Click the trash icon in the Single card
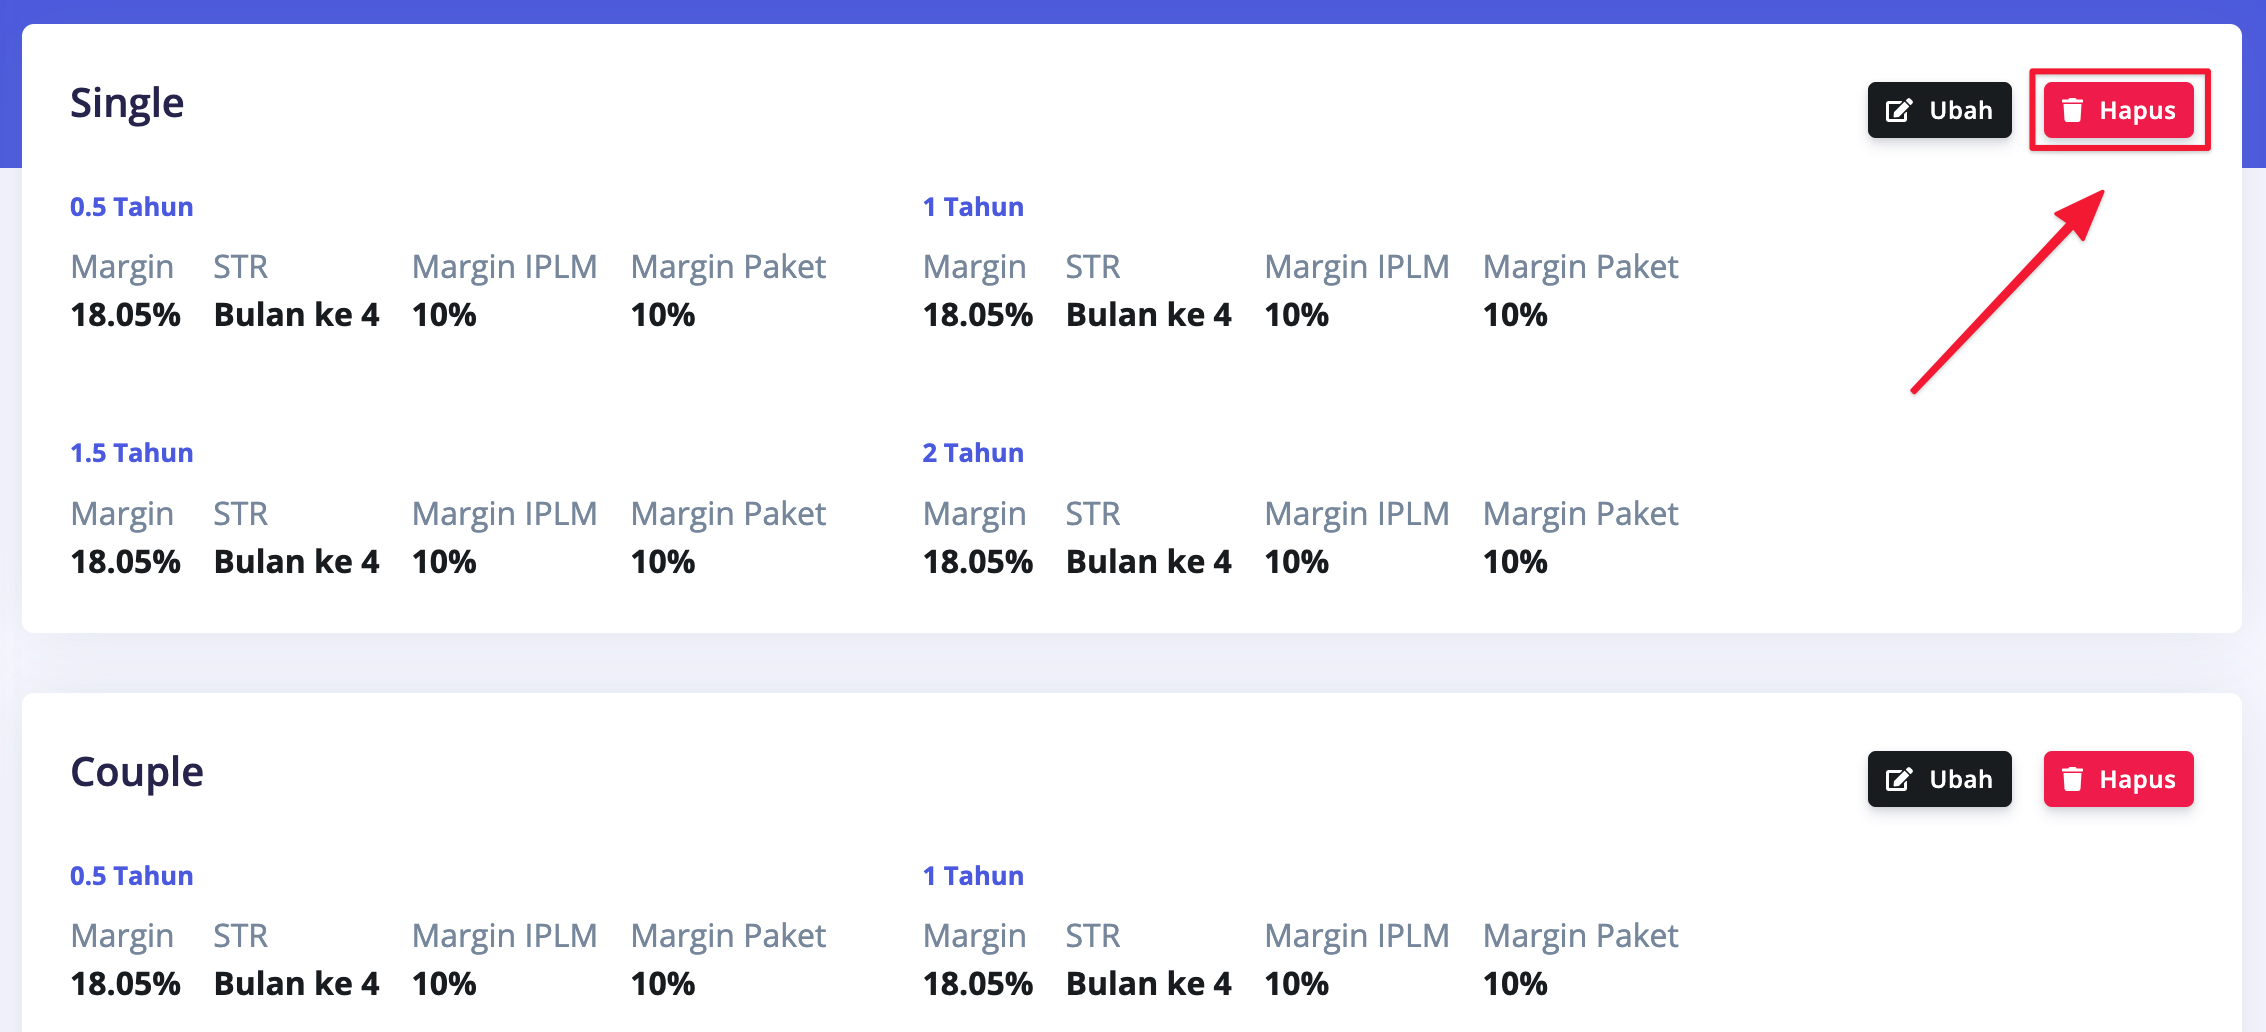Image resolution: width=2266 pixels, height=1032 pixels. (2072, 110)
